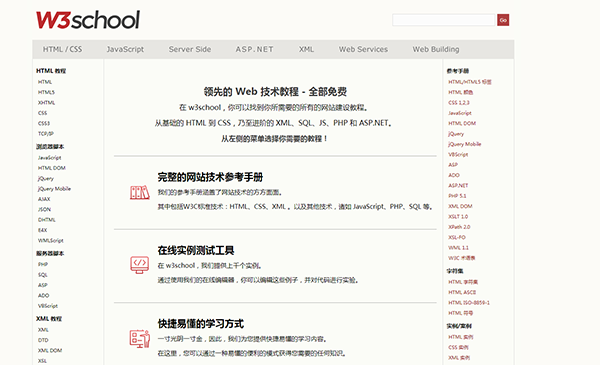Open PHP link under 服务器脚本

click(x=43, y=264)
